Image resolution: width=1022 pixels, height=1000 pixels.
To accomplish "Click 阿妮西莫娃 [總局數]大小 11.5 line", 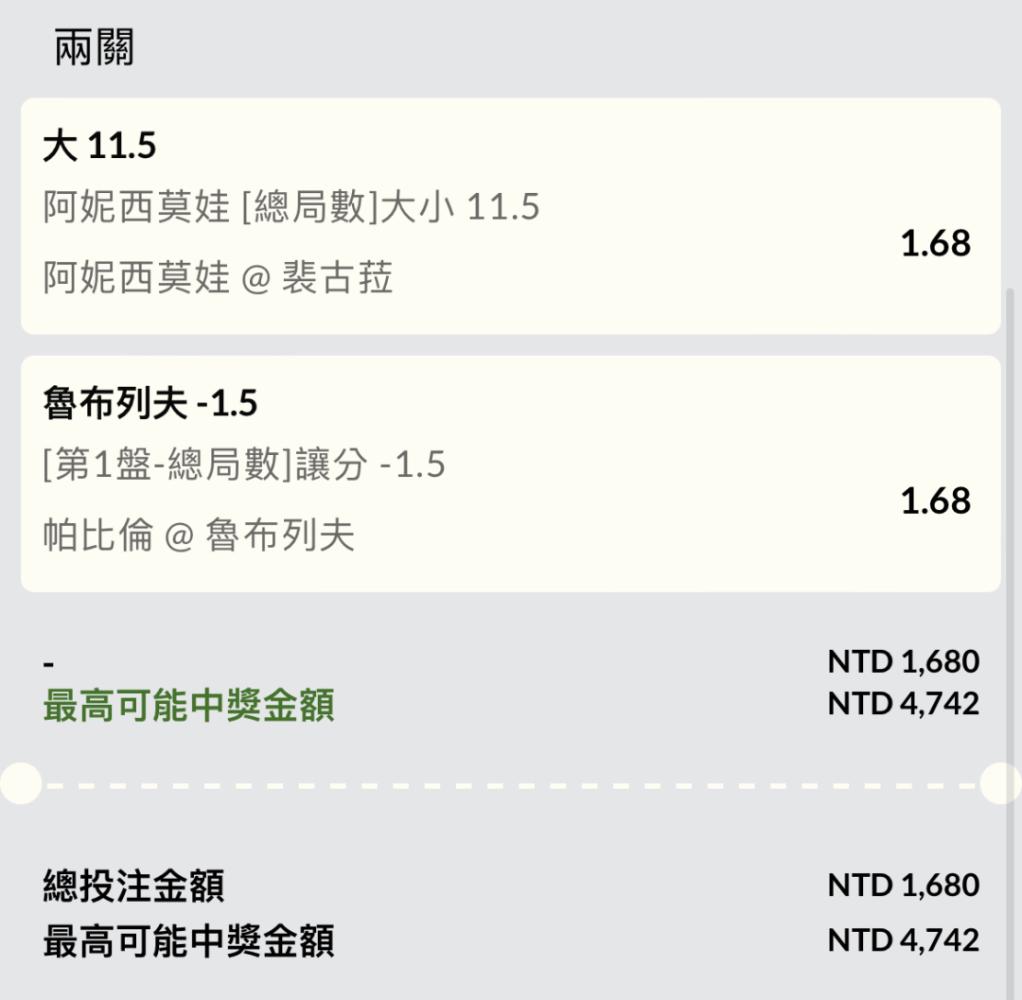I will tap(291, 207).
